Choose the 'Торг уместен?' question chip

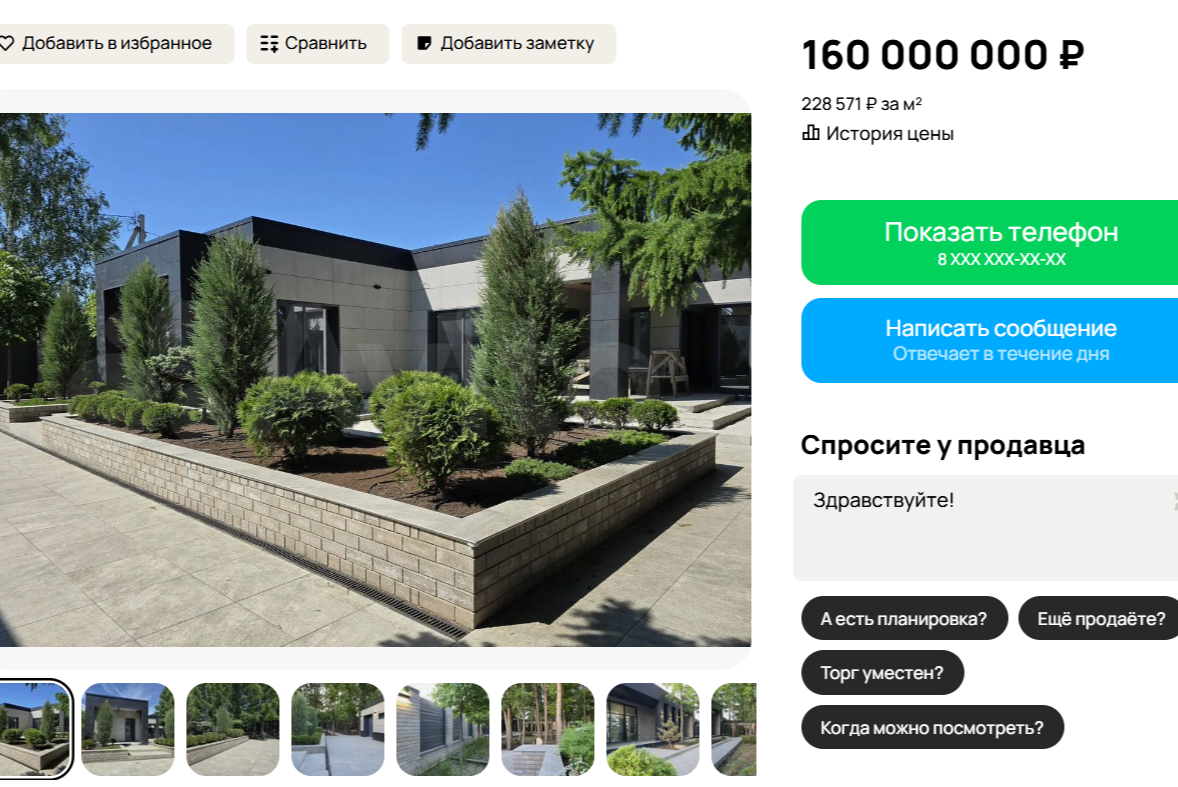click(x=882, y=673)
